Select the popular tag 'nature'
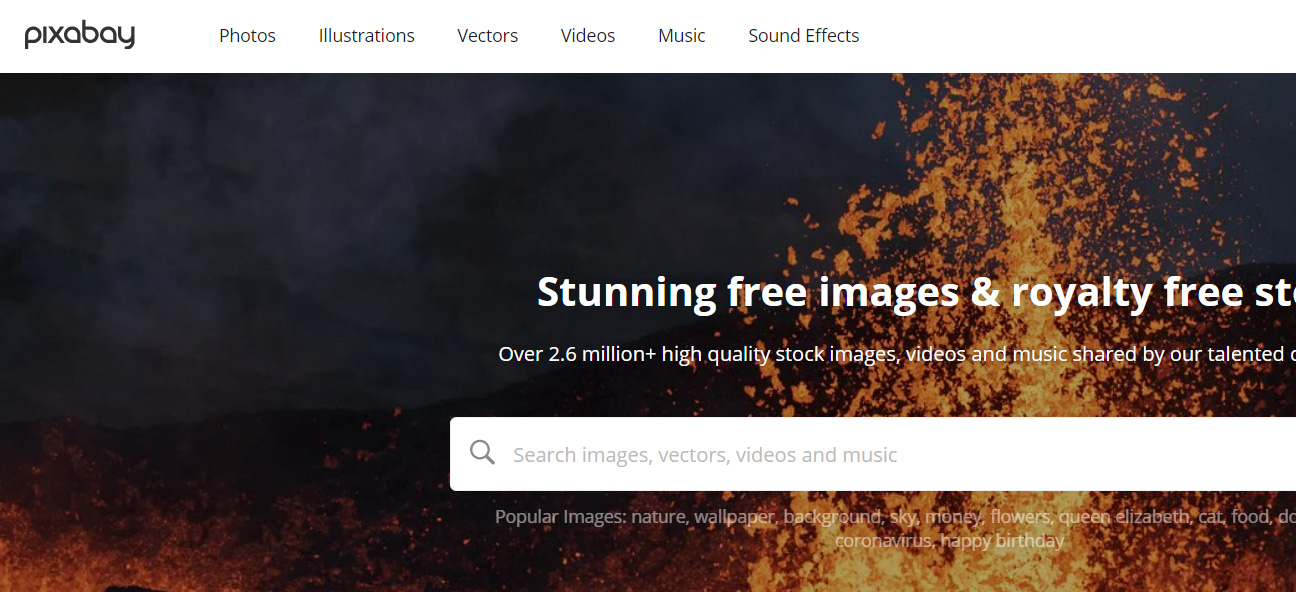This screenshot has width=1296, height=592. click(657, 517)
